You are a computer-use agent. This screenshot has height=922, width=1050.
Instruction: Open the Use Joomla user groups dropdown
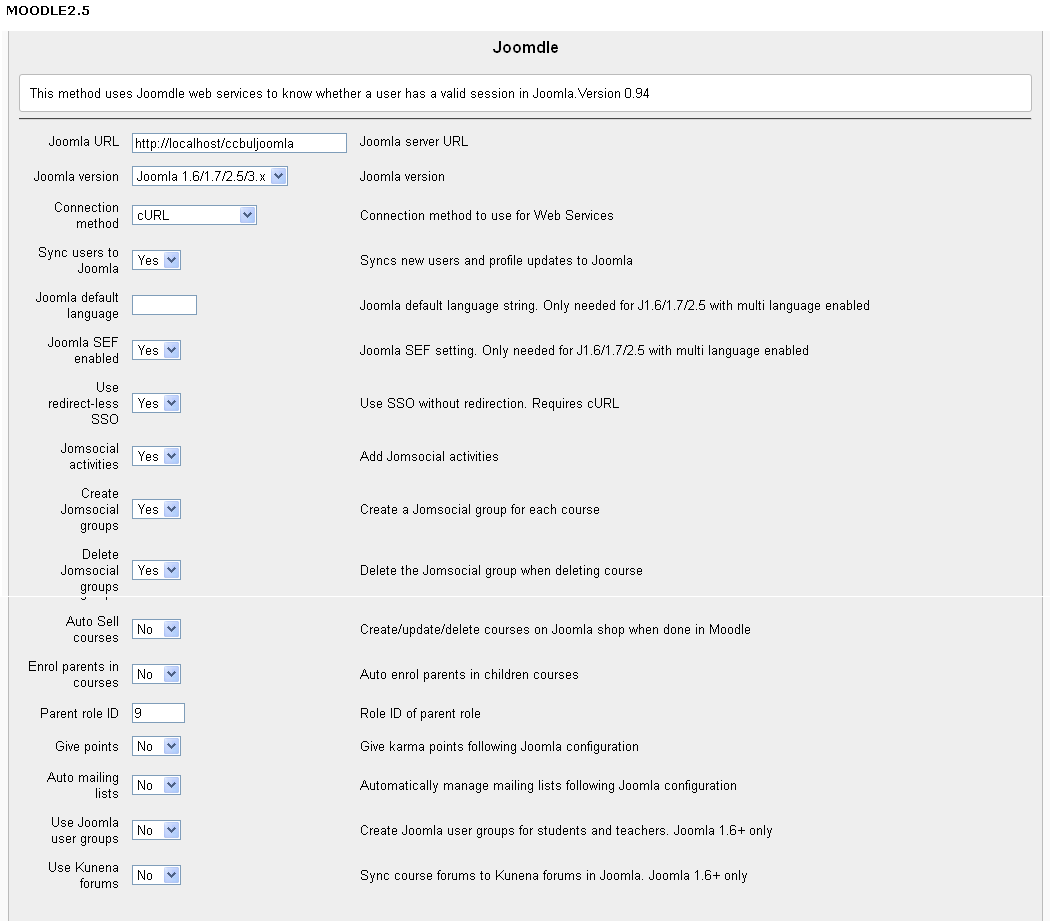[156, 830]
